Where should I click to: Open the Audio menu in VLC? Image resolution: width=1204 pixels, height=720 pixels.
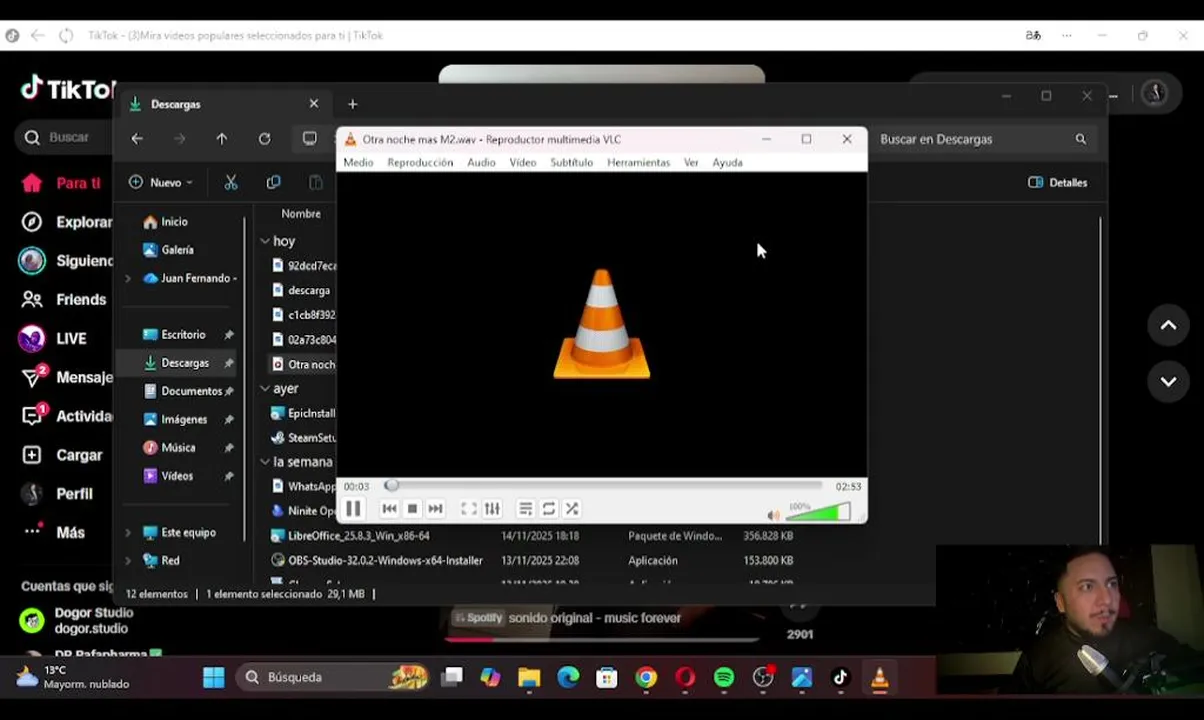pos(481,162)
